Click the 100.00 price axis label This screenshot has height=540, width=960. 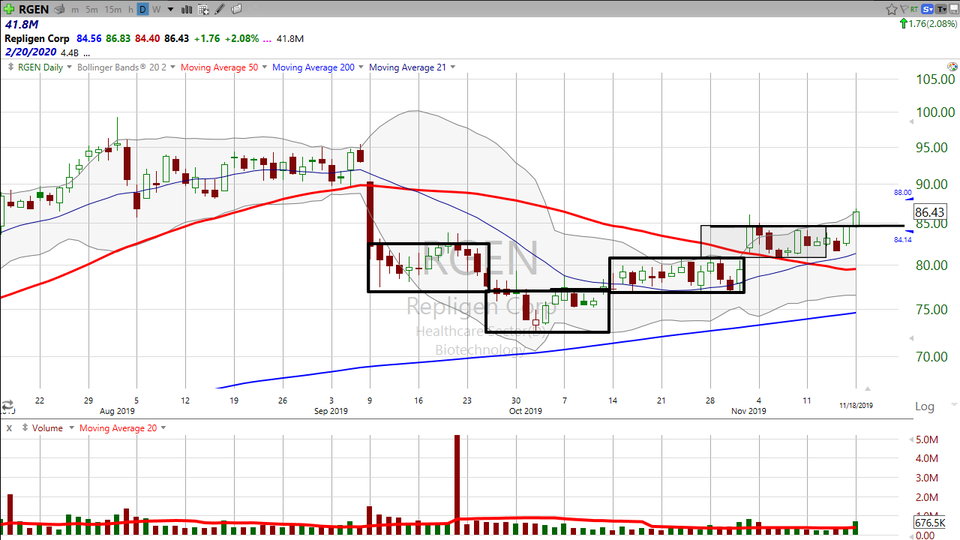[x=935, y=113]
